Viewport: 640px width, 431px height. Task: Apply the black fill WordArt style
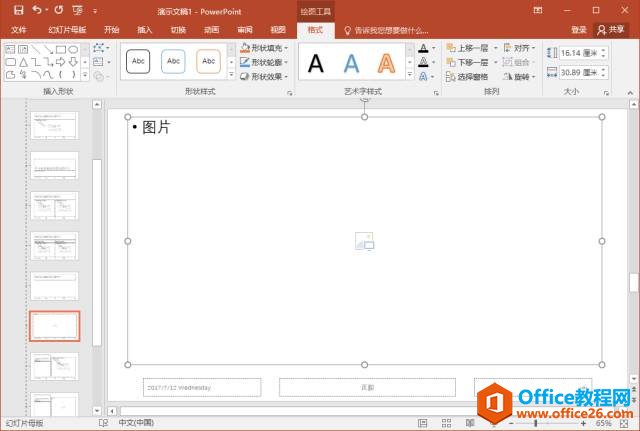click(x=316, y=63)
